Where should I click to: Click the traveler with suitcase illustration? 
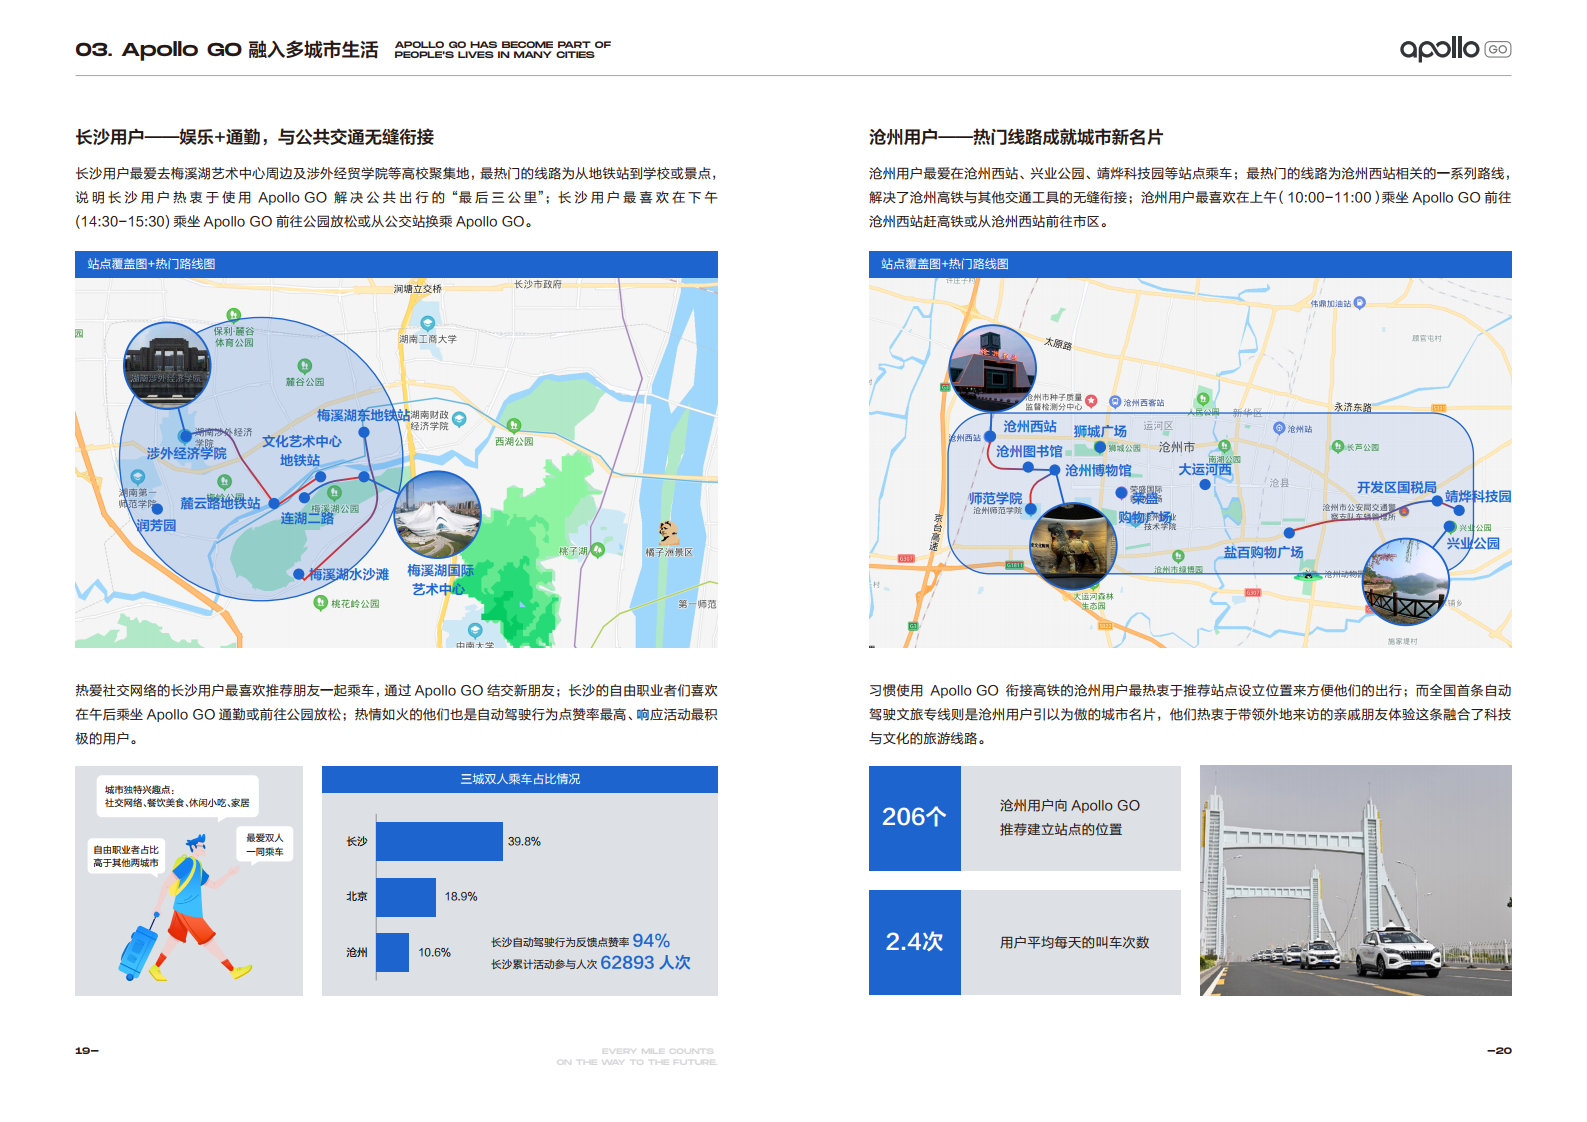186,908
